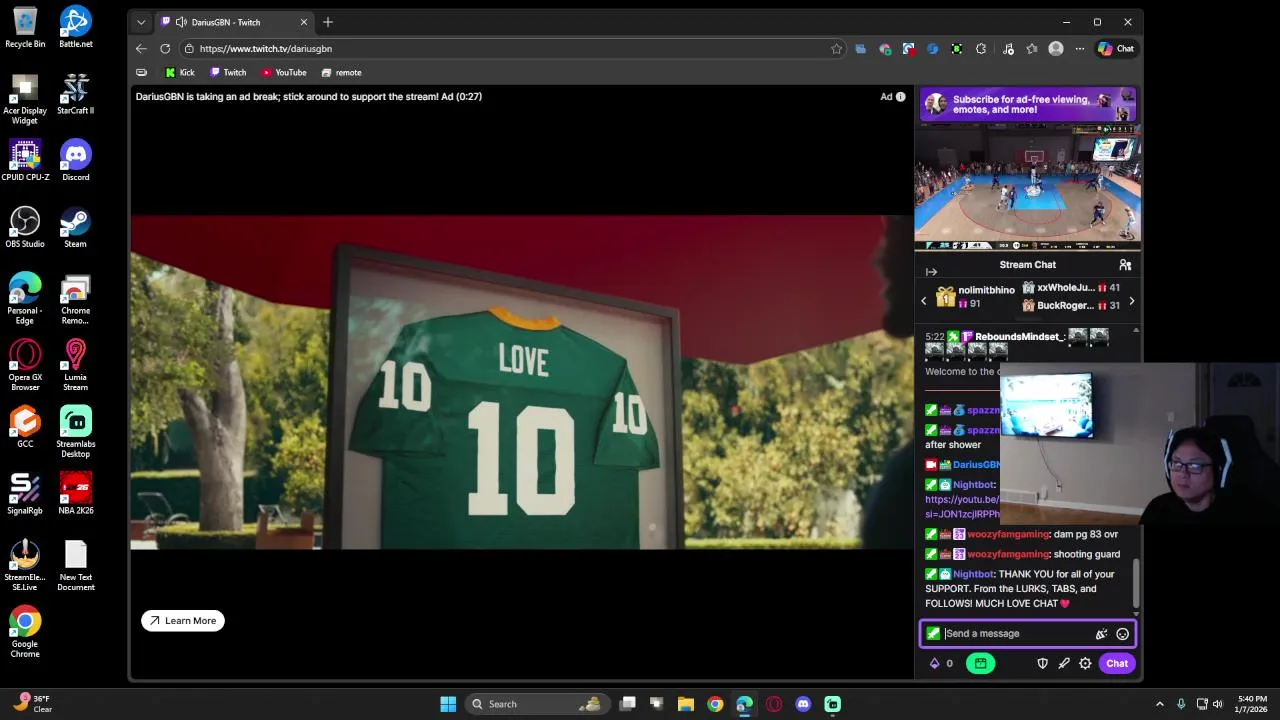Image resolution: width=1280 pixels, height=720 pixels.
Task: Click the chat scrollbar thumb
Action: (1135, 583)
